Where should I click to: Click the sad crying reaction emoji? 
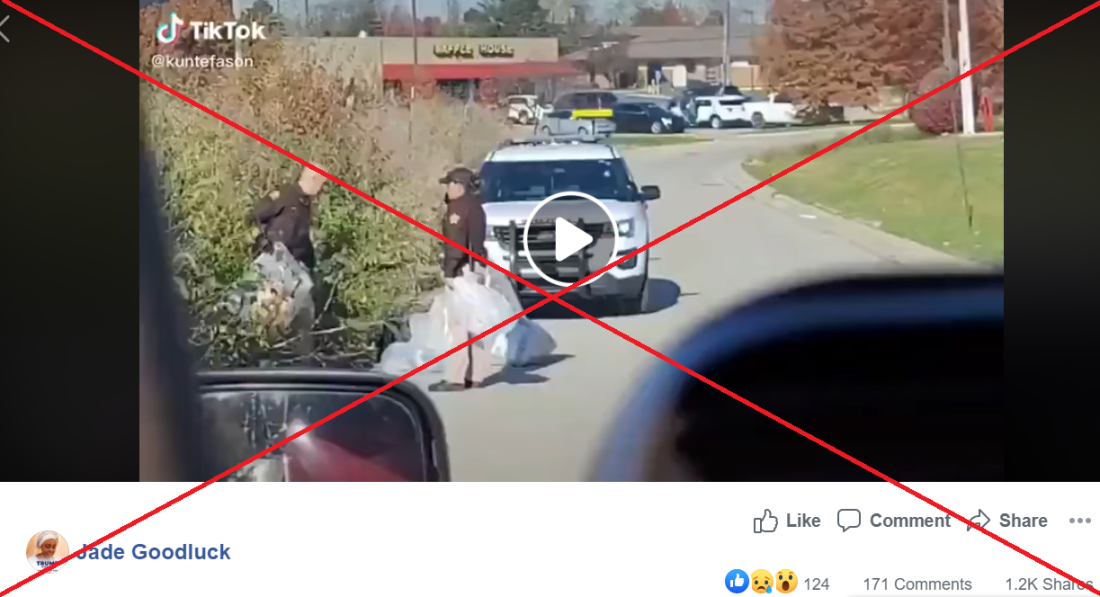click(762, 582)
